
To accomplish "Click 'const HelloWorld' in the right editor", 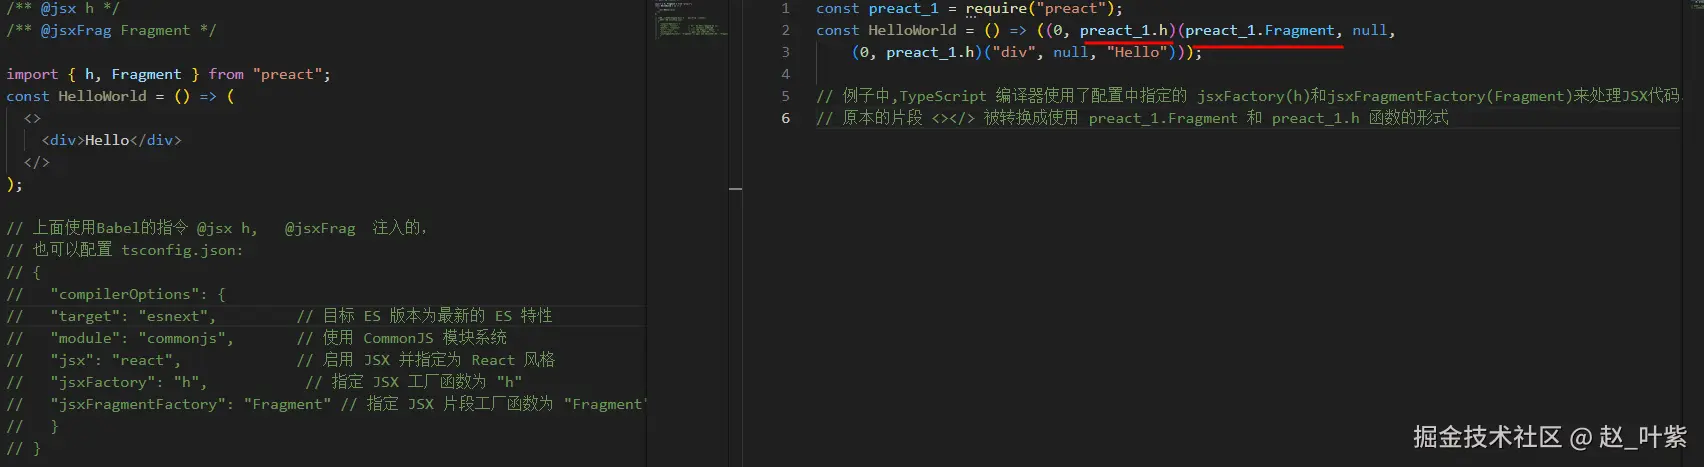I will (x=886, y=30).
